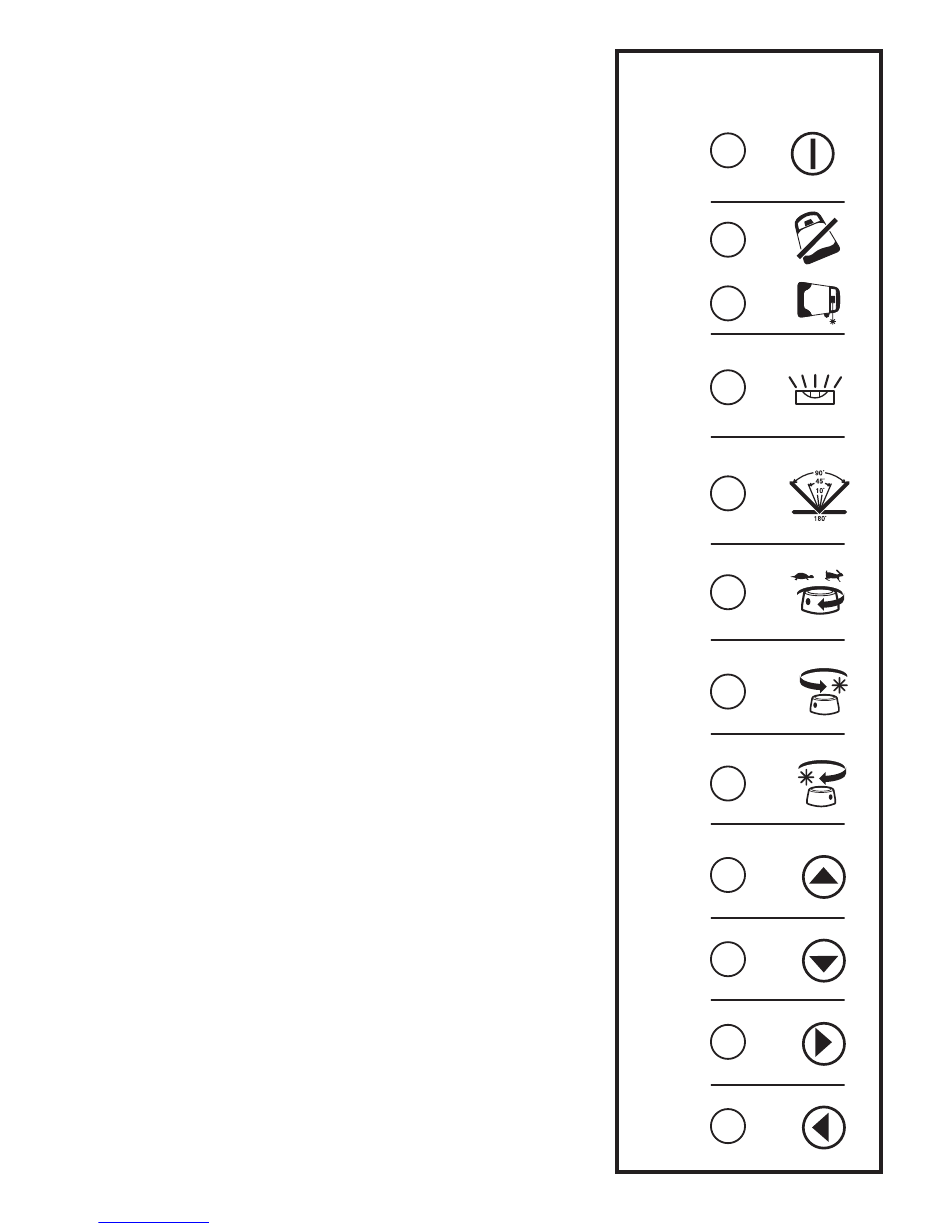
Task: Select the turtle and rabbit rotation speed icon
Action: [818, 594]
